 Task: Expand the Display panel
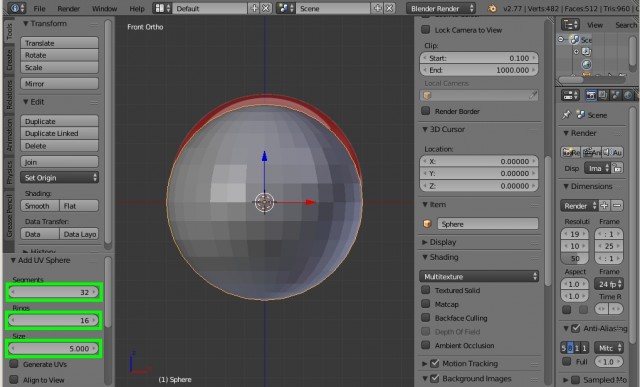(x=425, y=242)
